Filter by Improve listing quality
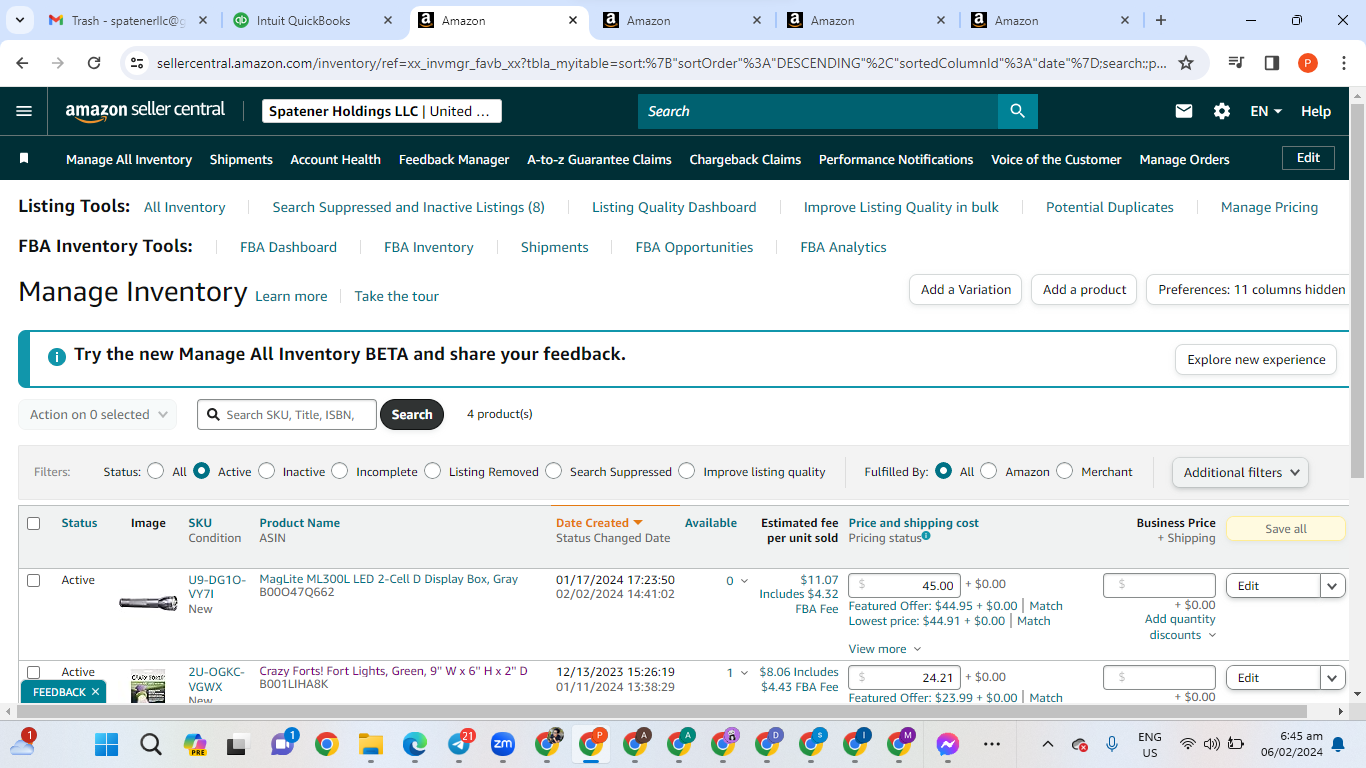This screenshot has width=1366, height=768. [687, 471]
